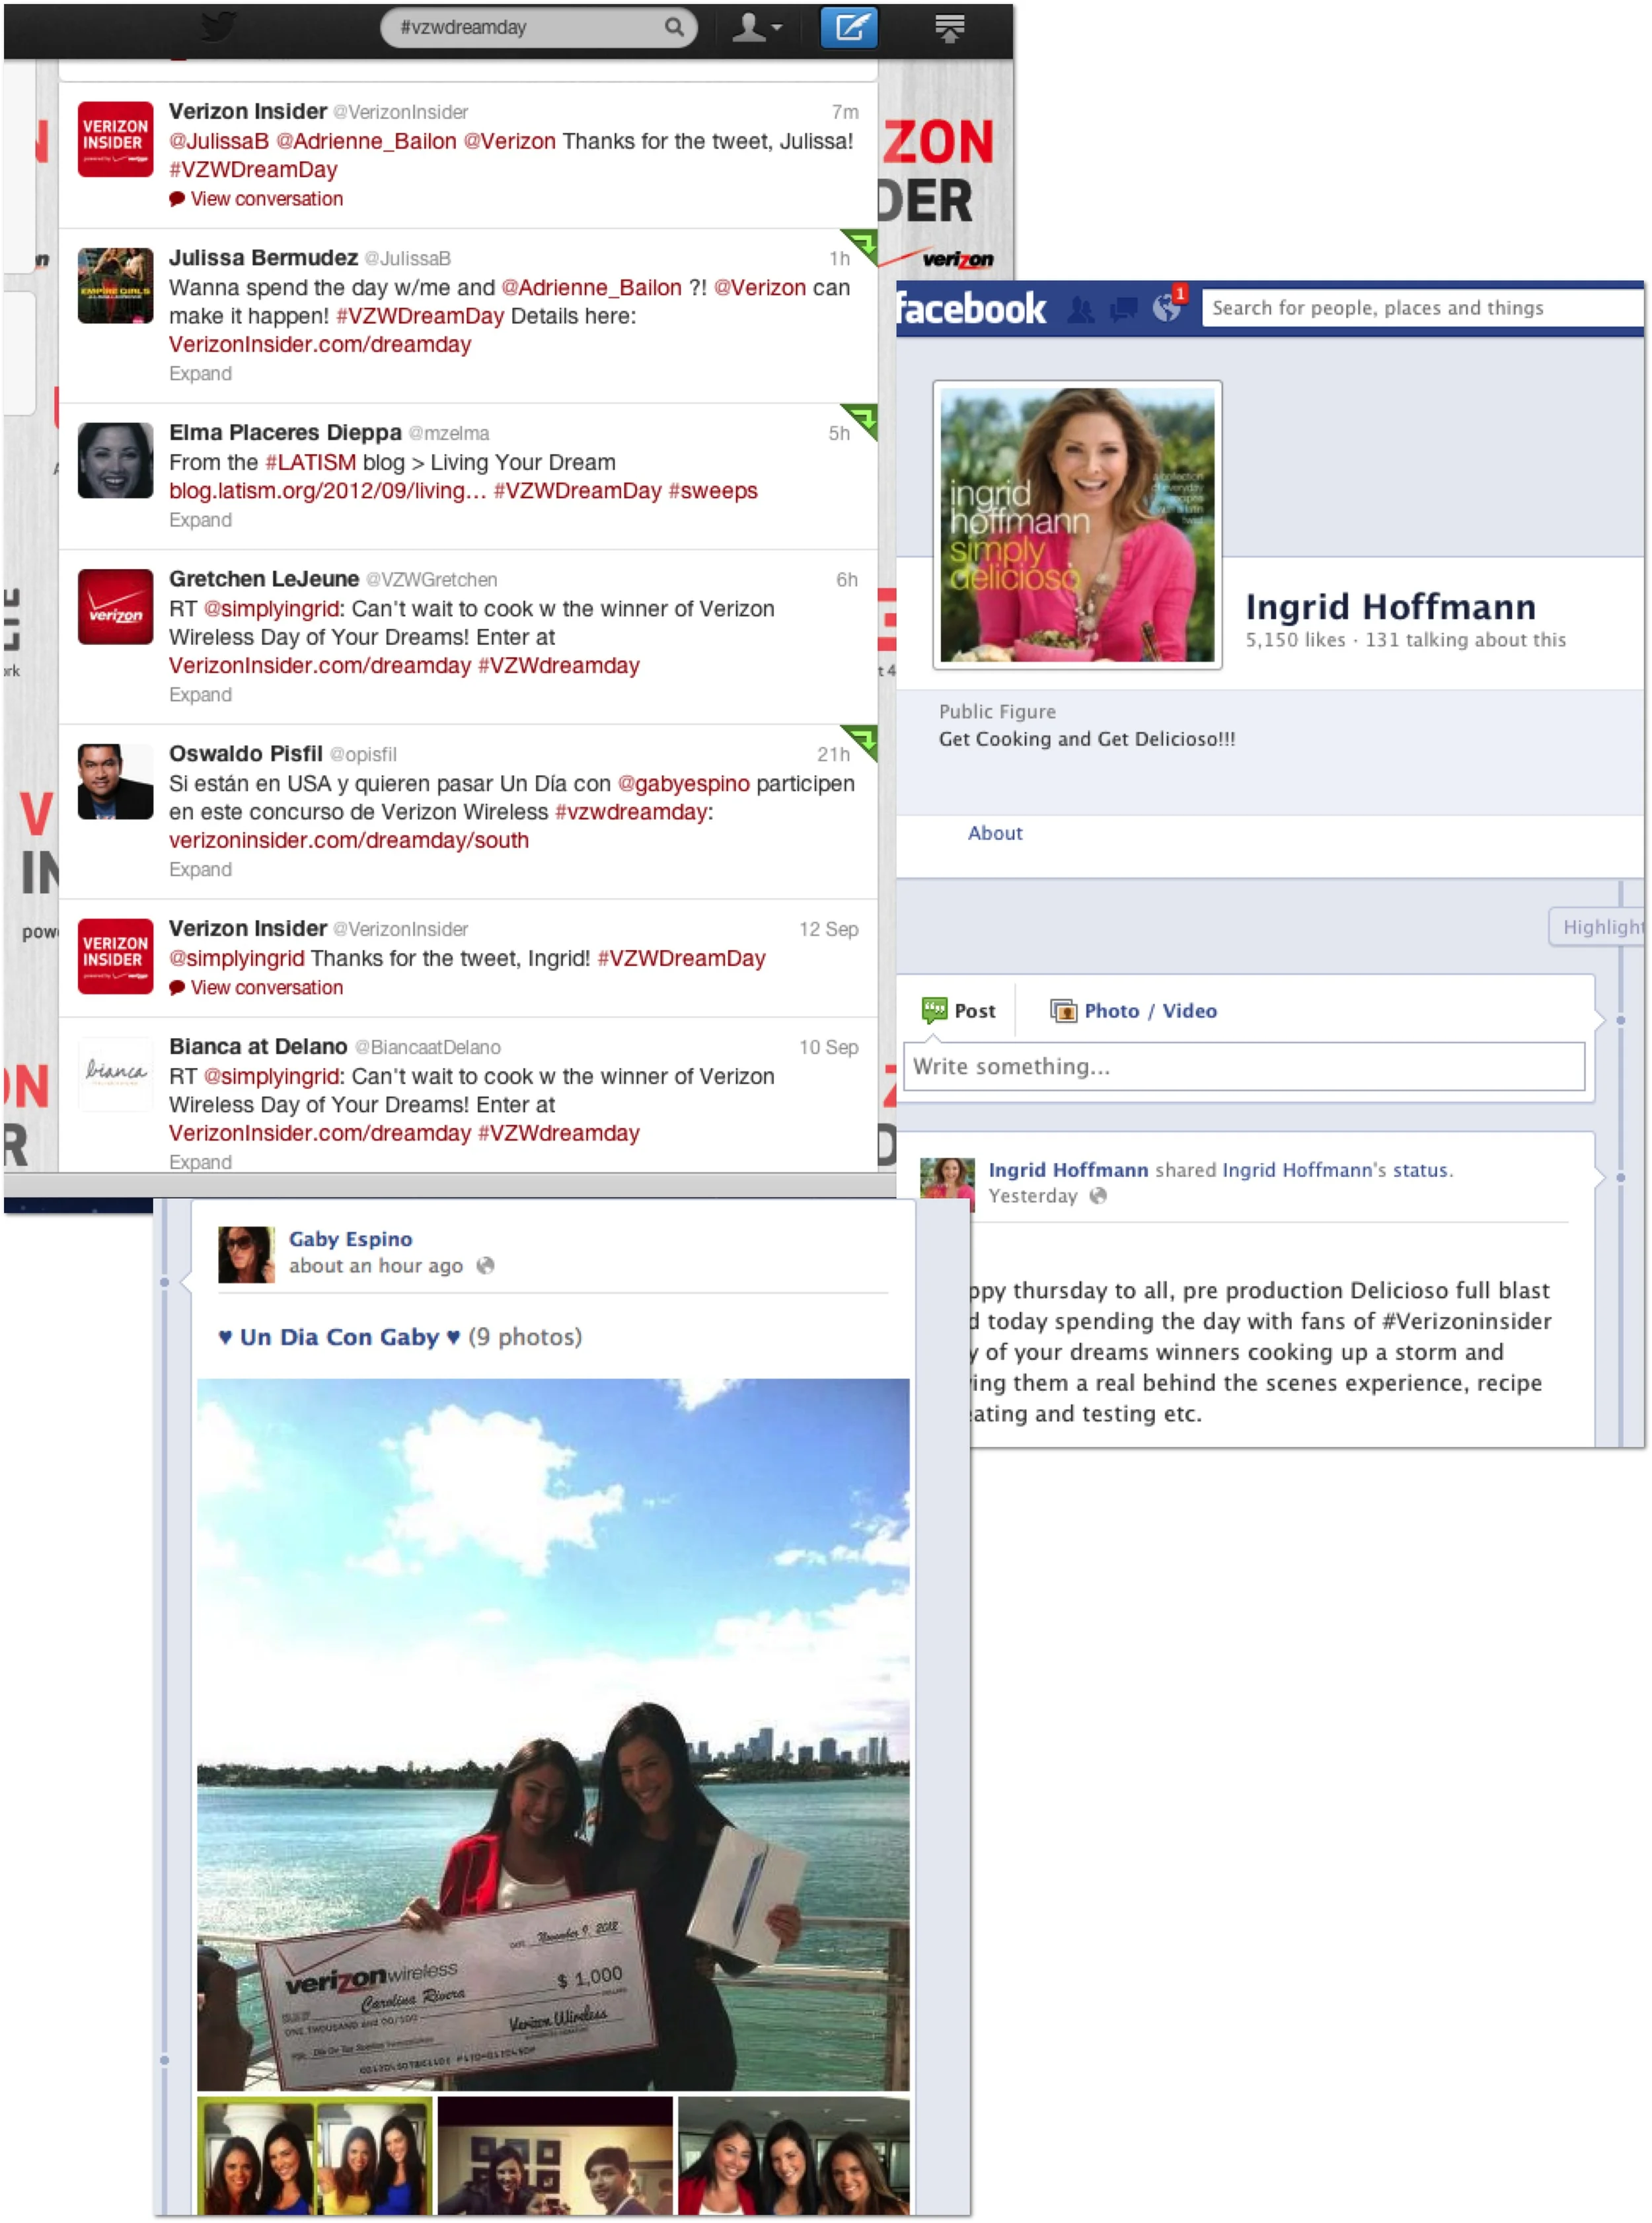The height and width of the screenshot is (2223, 1652).
Task: Expand Elma Placeres Dieppa's tweet
Action: [x=200, y=520]
